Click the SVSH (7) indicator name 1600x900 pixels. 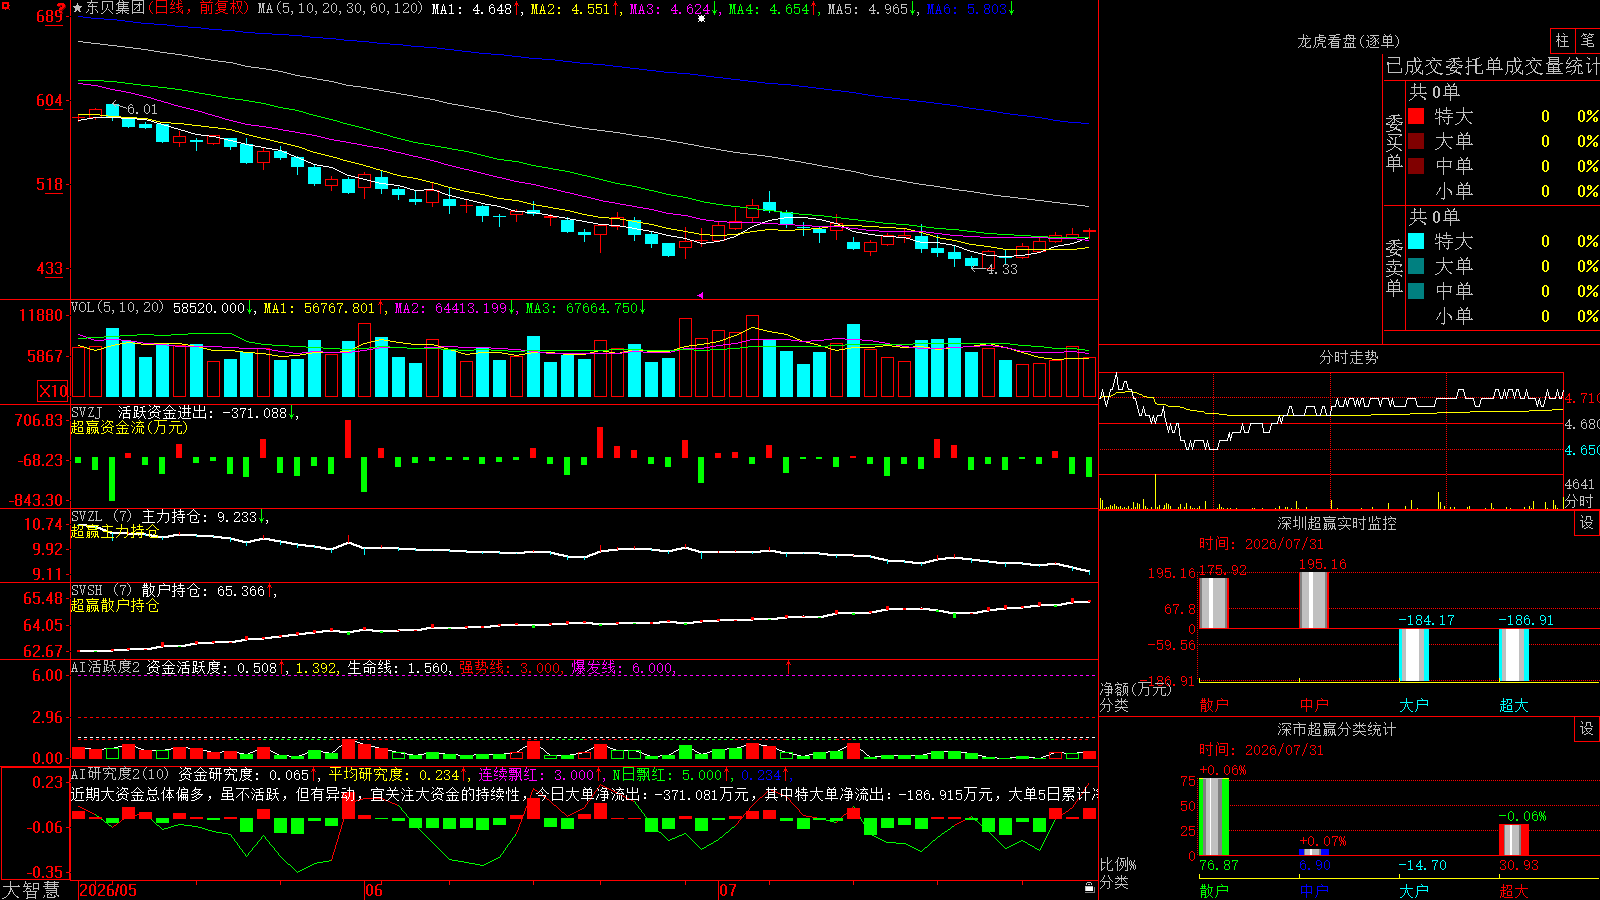(101, 590)
